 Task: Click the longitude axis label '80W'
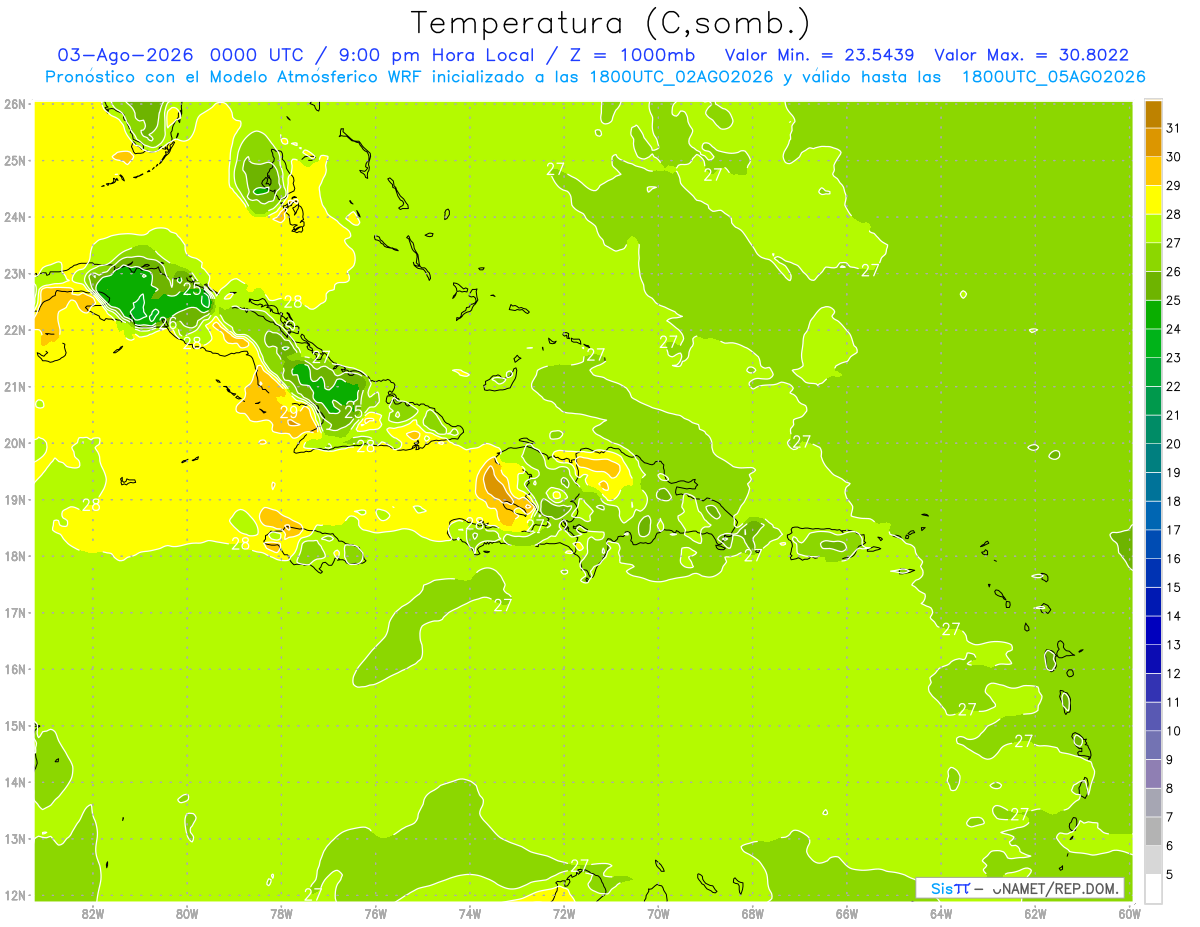coord(187,913)
